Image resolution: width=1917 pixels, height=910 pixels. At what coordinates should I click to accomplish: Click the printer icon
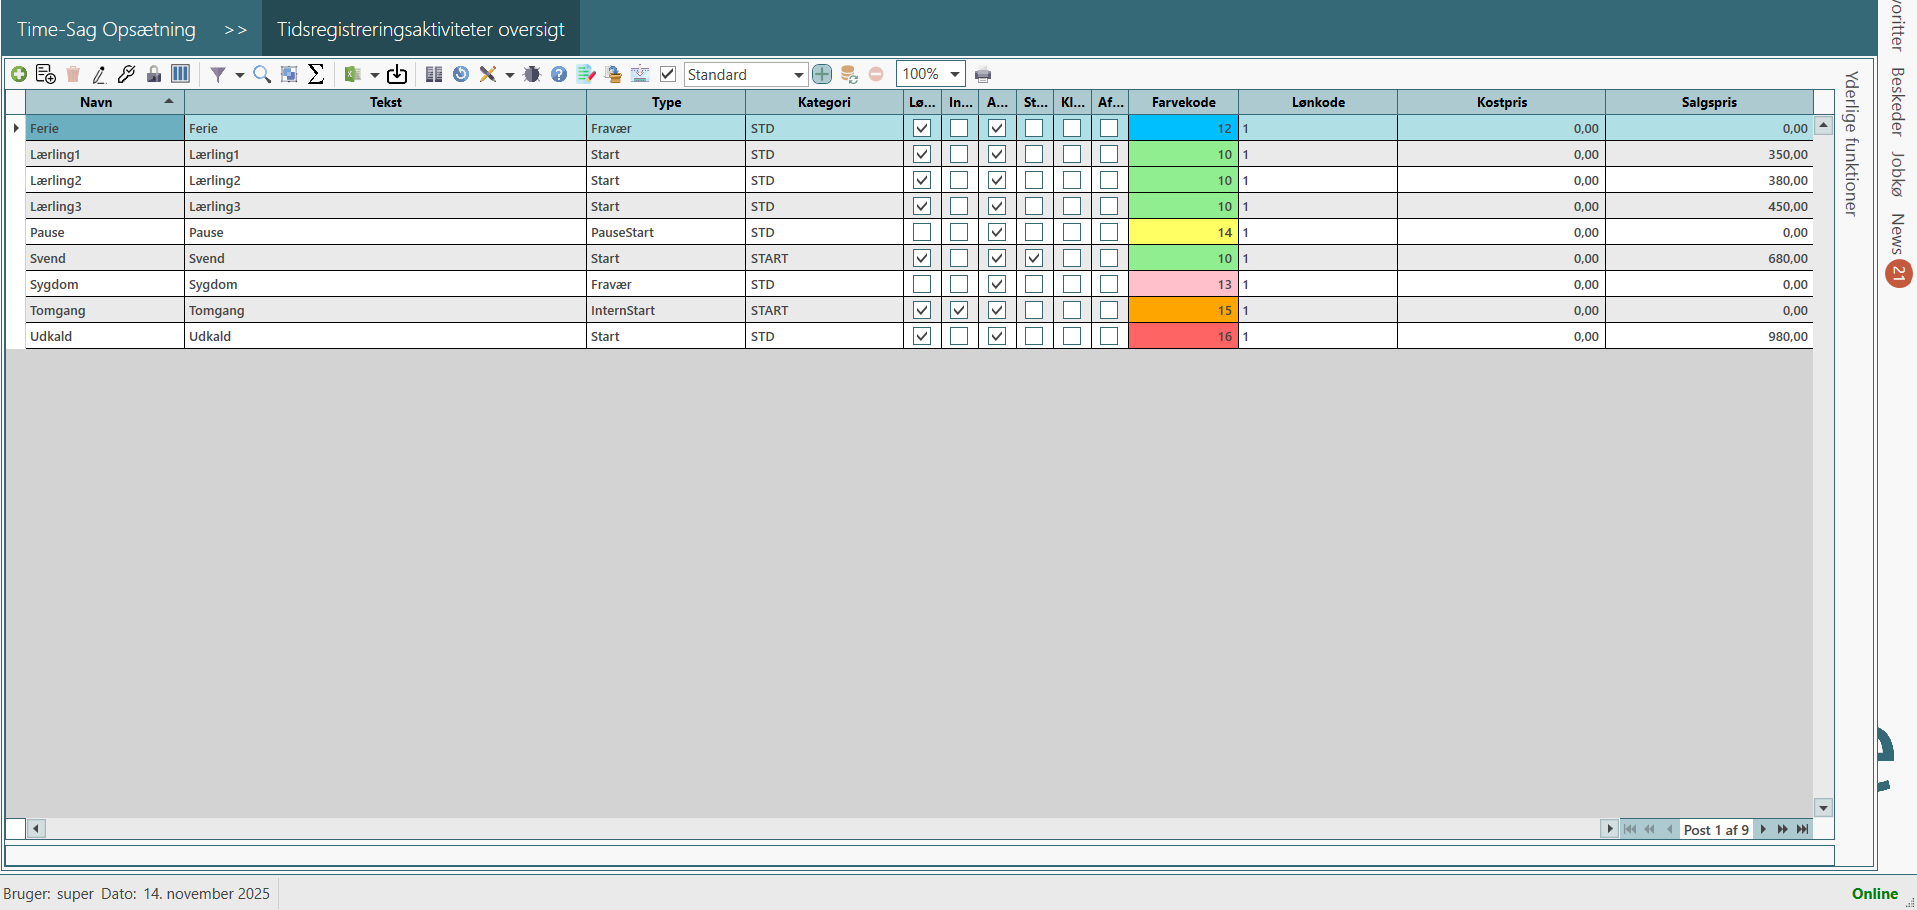983,75
